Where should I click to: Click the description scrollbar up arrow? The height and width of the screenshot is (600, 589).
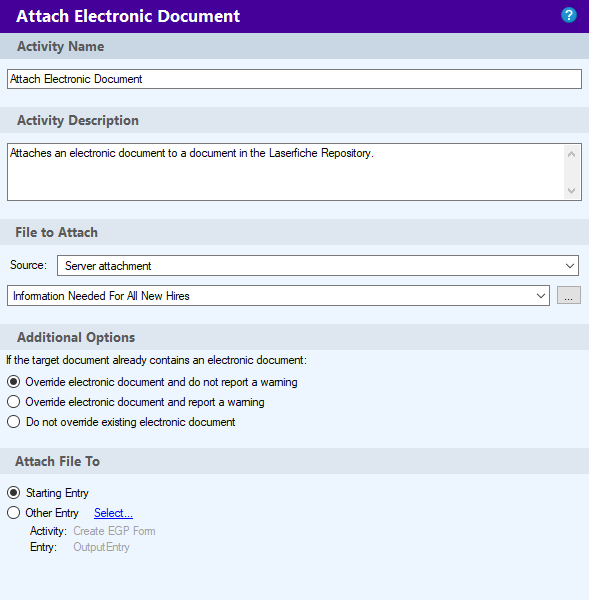(571, 154)
